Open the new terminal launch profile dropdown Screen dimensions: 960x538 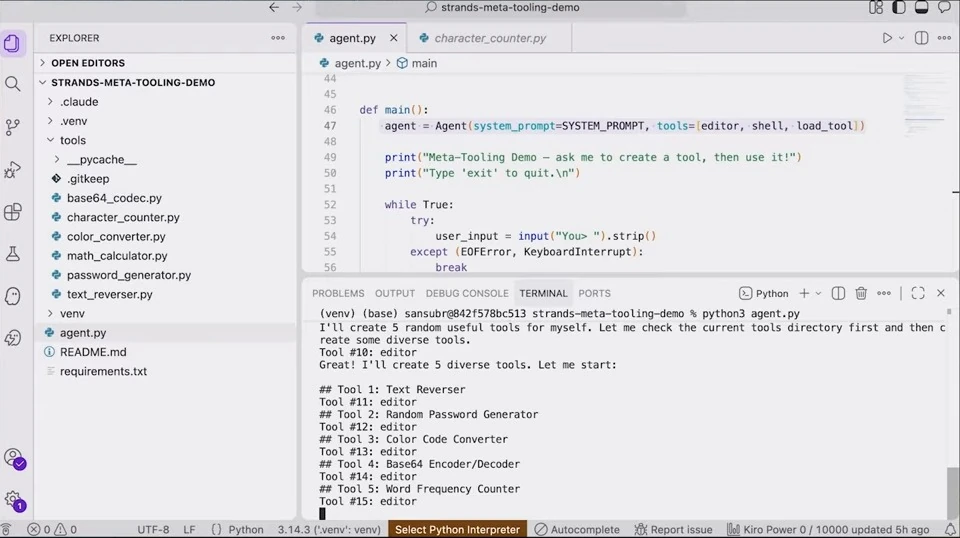(x=818, y=293)
